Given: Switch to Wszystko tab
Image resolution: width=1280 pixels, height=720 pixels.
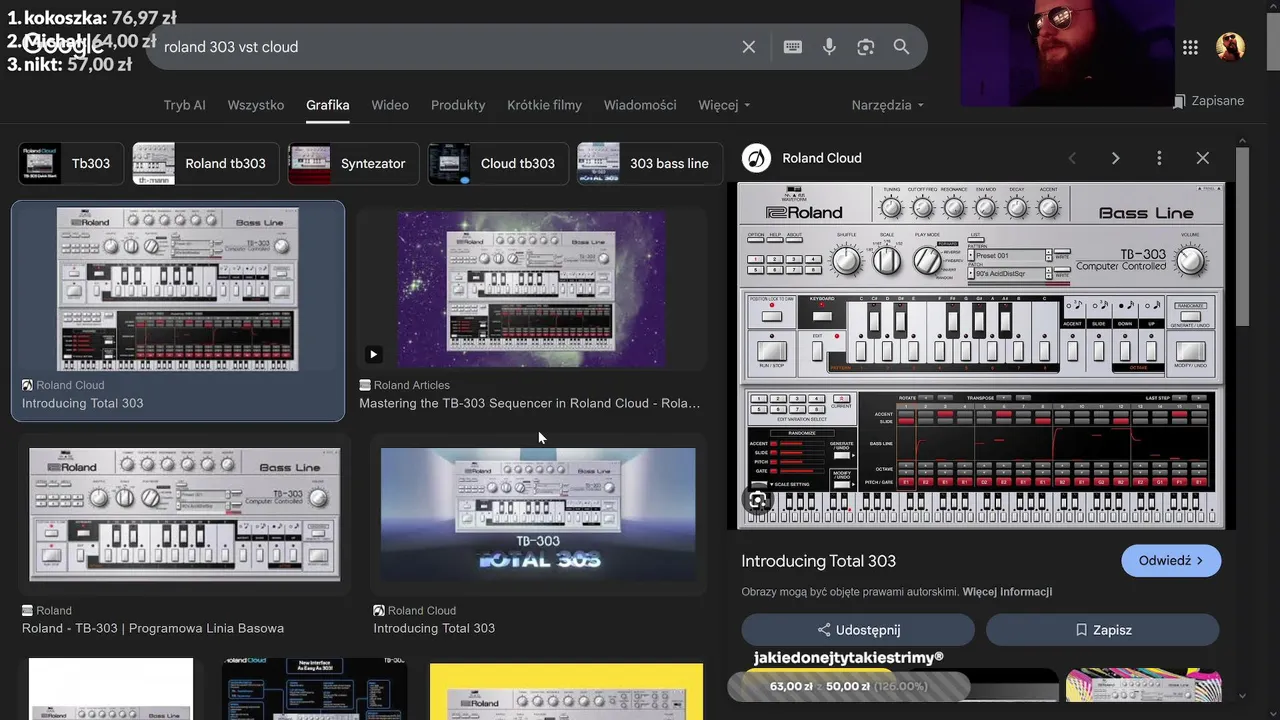Looking at the screenshot, I should [256, 105].
